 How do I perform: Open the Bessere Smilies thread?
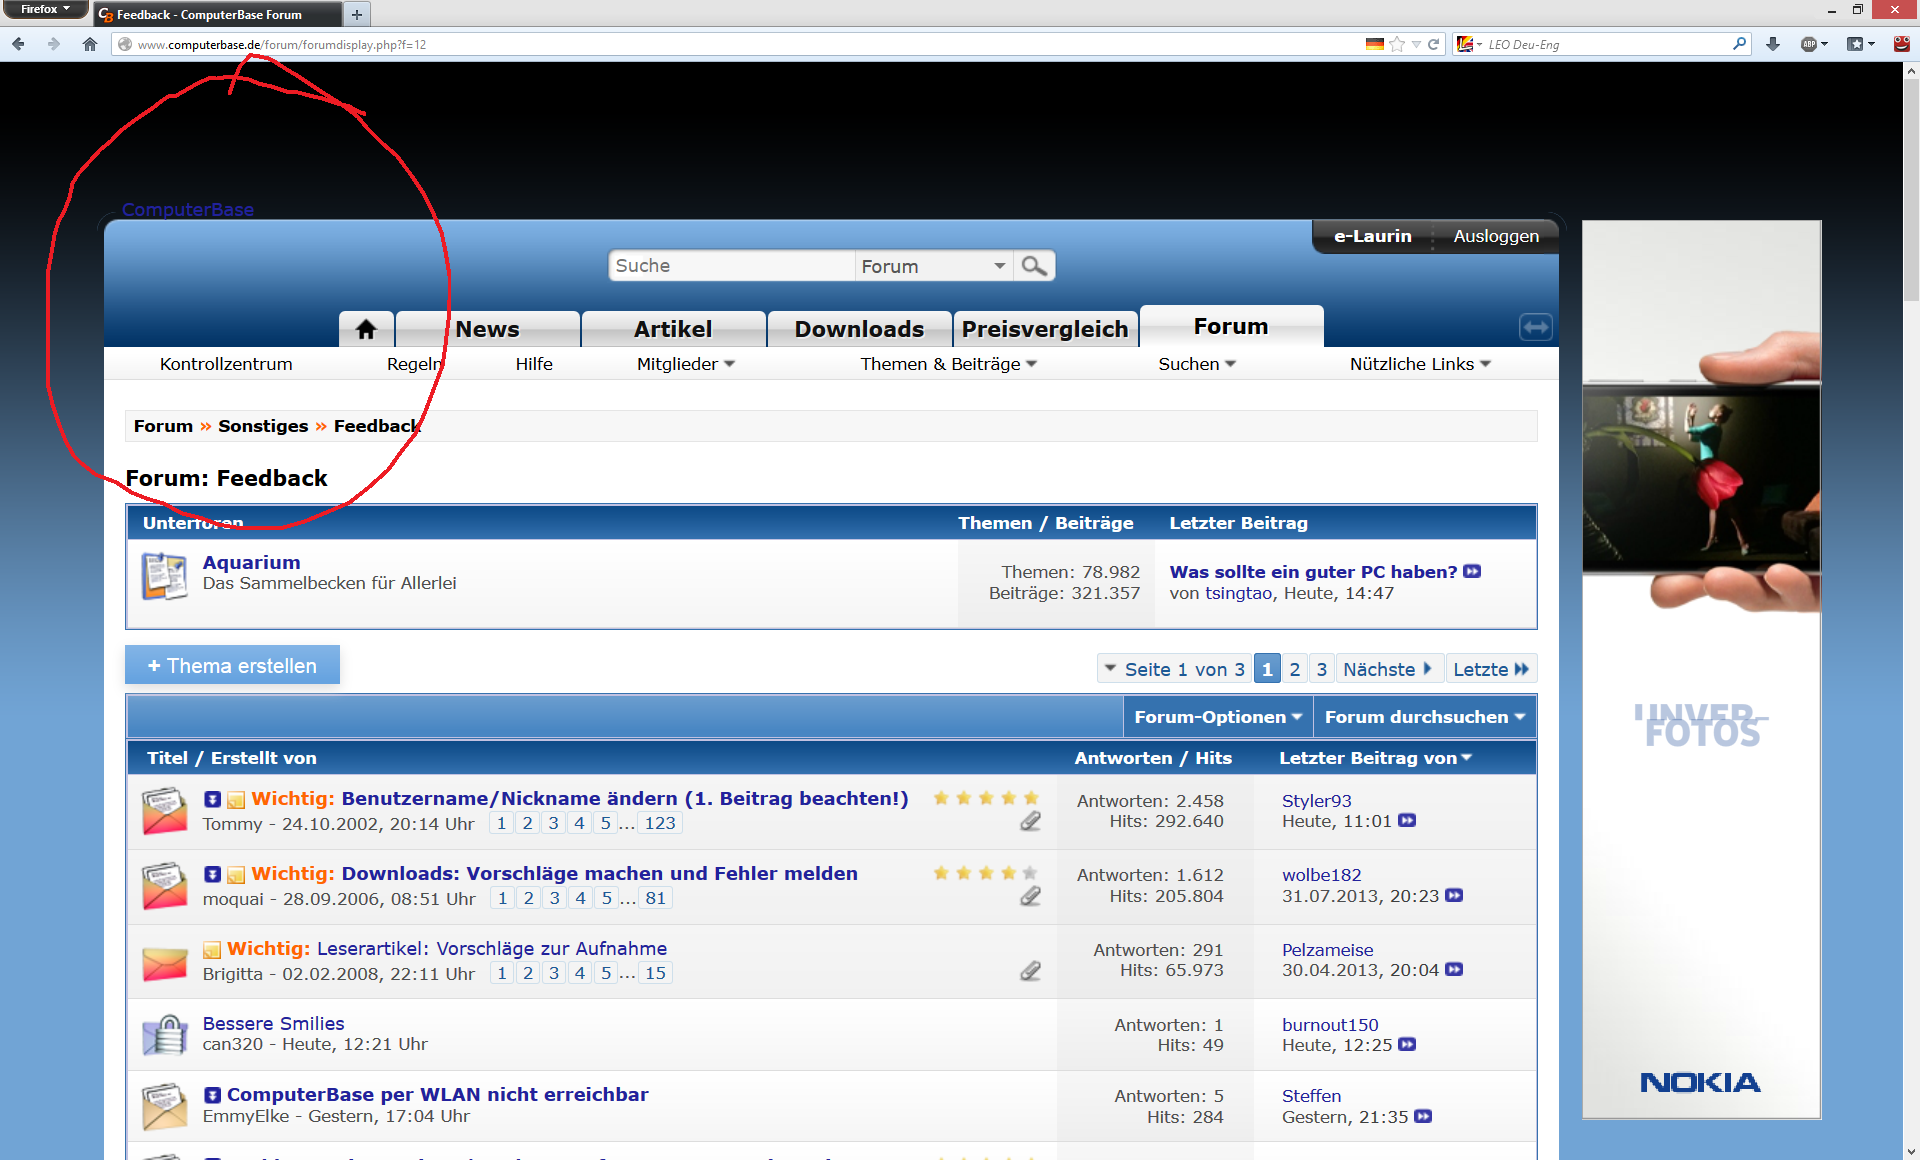[273, 1023]
